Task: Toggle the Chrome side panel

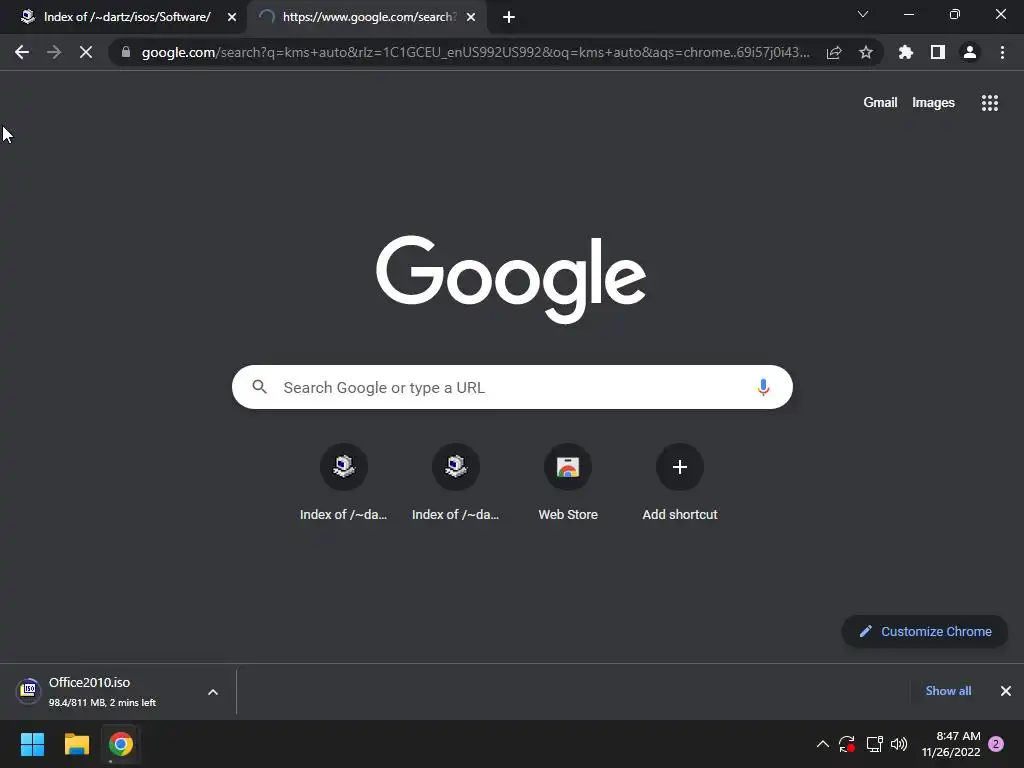Action: 938,52
